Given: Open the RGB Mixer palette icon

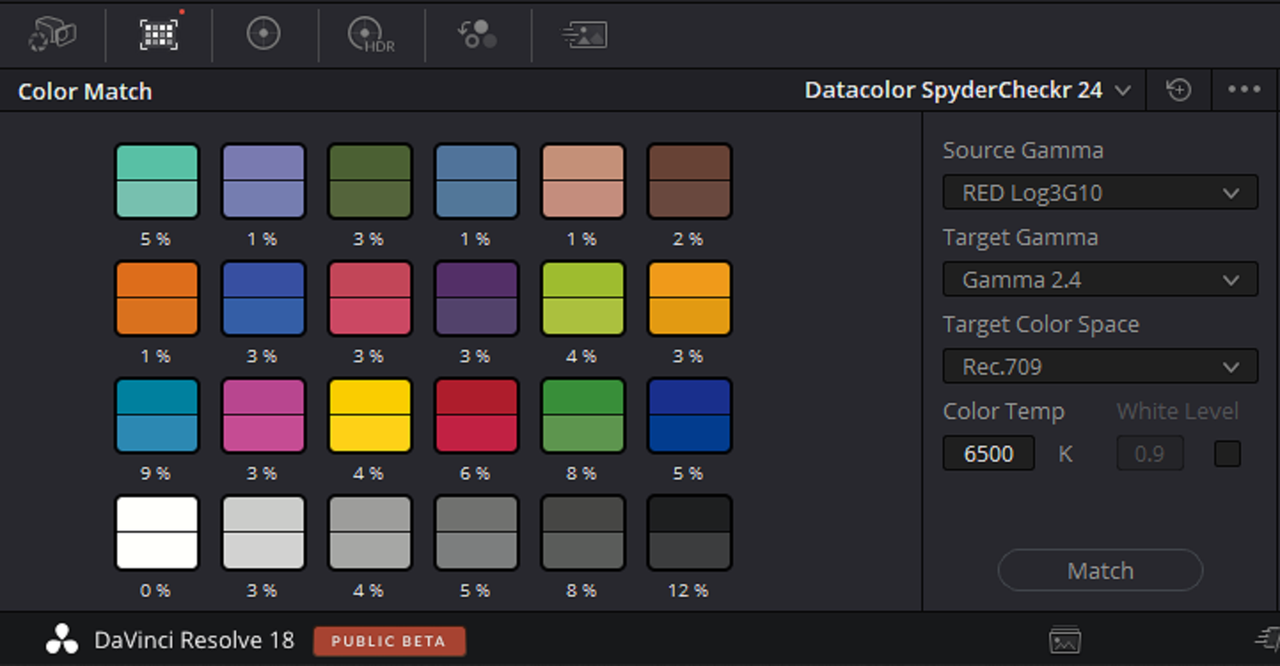Looking at the screenshot, I should coord(477,35).
